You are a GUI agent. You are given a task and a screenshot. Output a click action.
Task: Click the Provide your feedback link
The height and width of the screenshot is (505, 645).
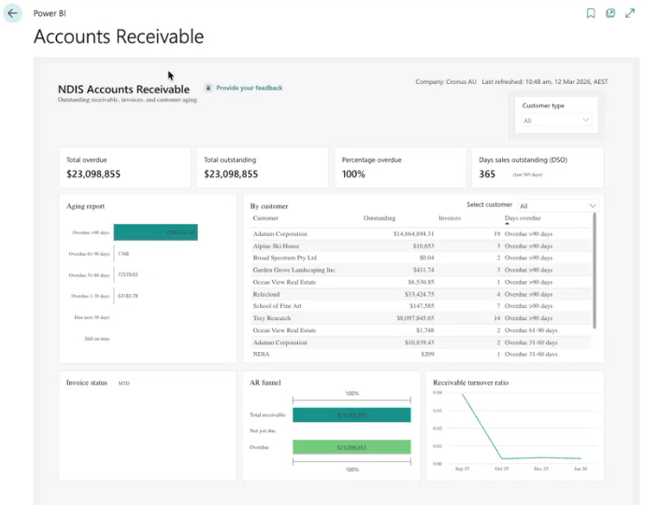(x=249, y=88)
